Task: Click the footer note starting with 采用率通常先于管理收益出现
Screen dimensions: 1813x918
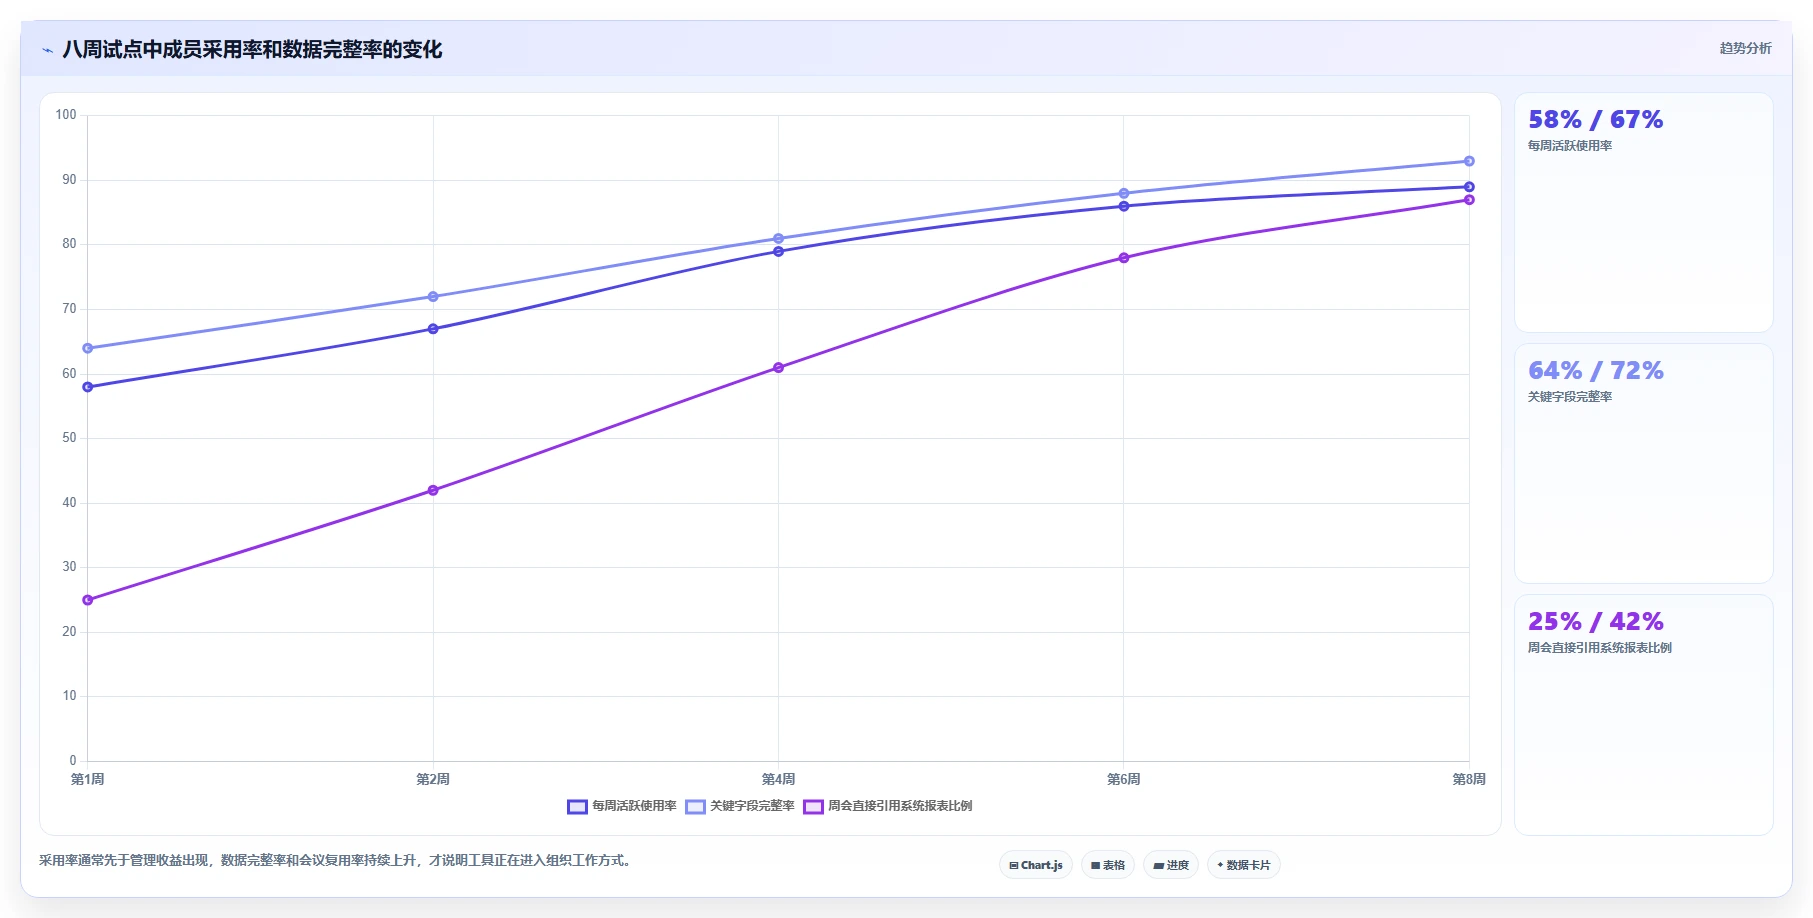Action: (x=337, y=861)
